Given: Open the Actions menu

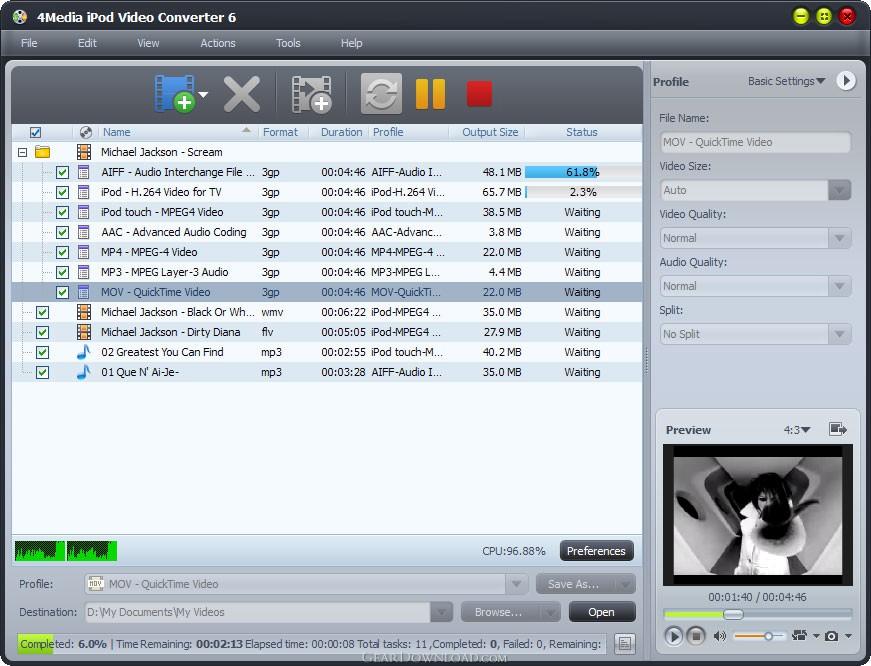Looking at the screenshot, I should pyautogui.click(x=218, y=43).
